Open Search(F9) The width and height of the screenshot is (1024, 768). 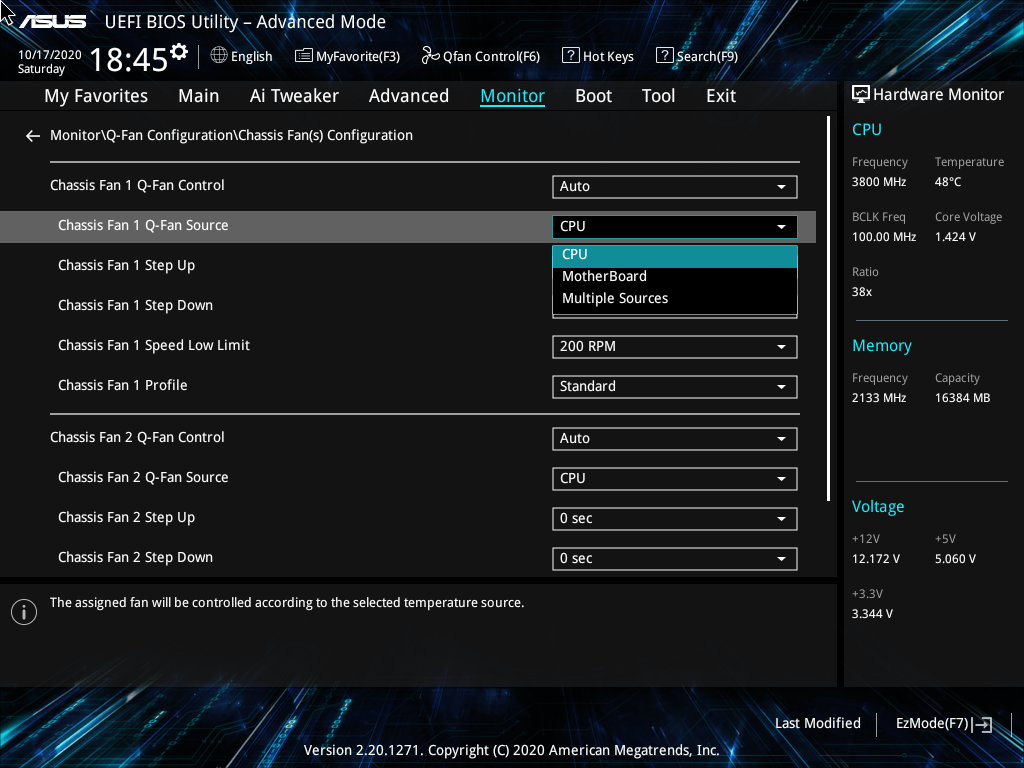(x=697, y=56)
